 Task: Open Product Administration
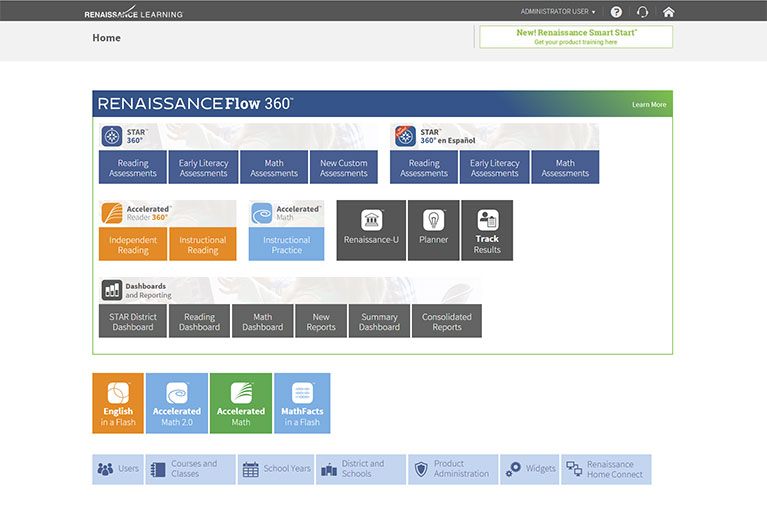pyautogui.click(x=453, y=469)
